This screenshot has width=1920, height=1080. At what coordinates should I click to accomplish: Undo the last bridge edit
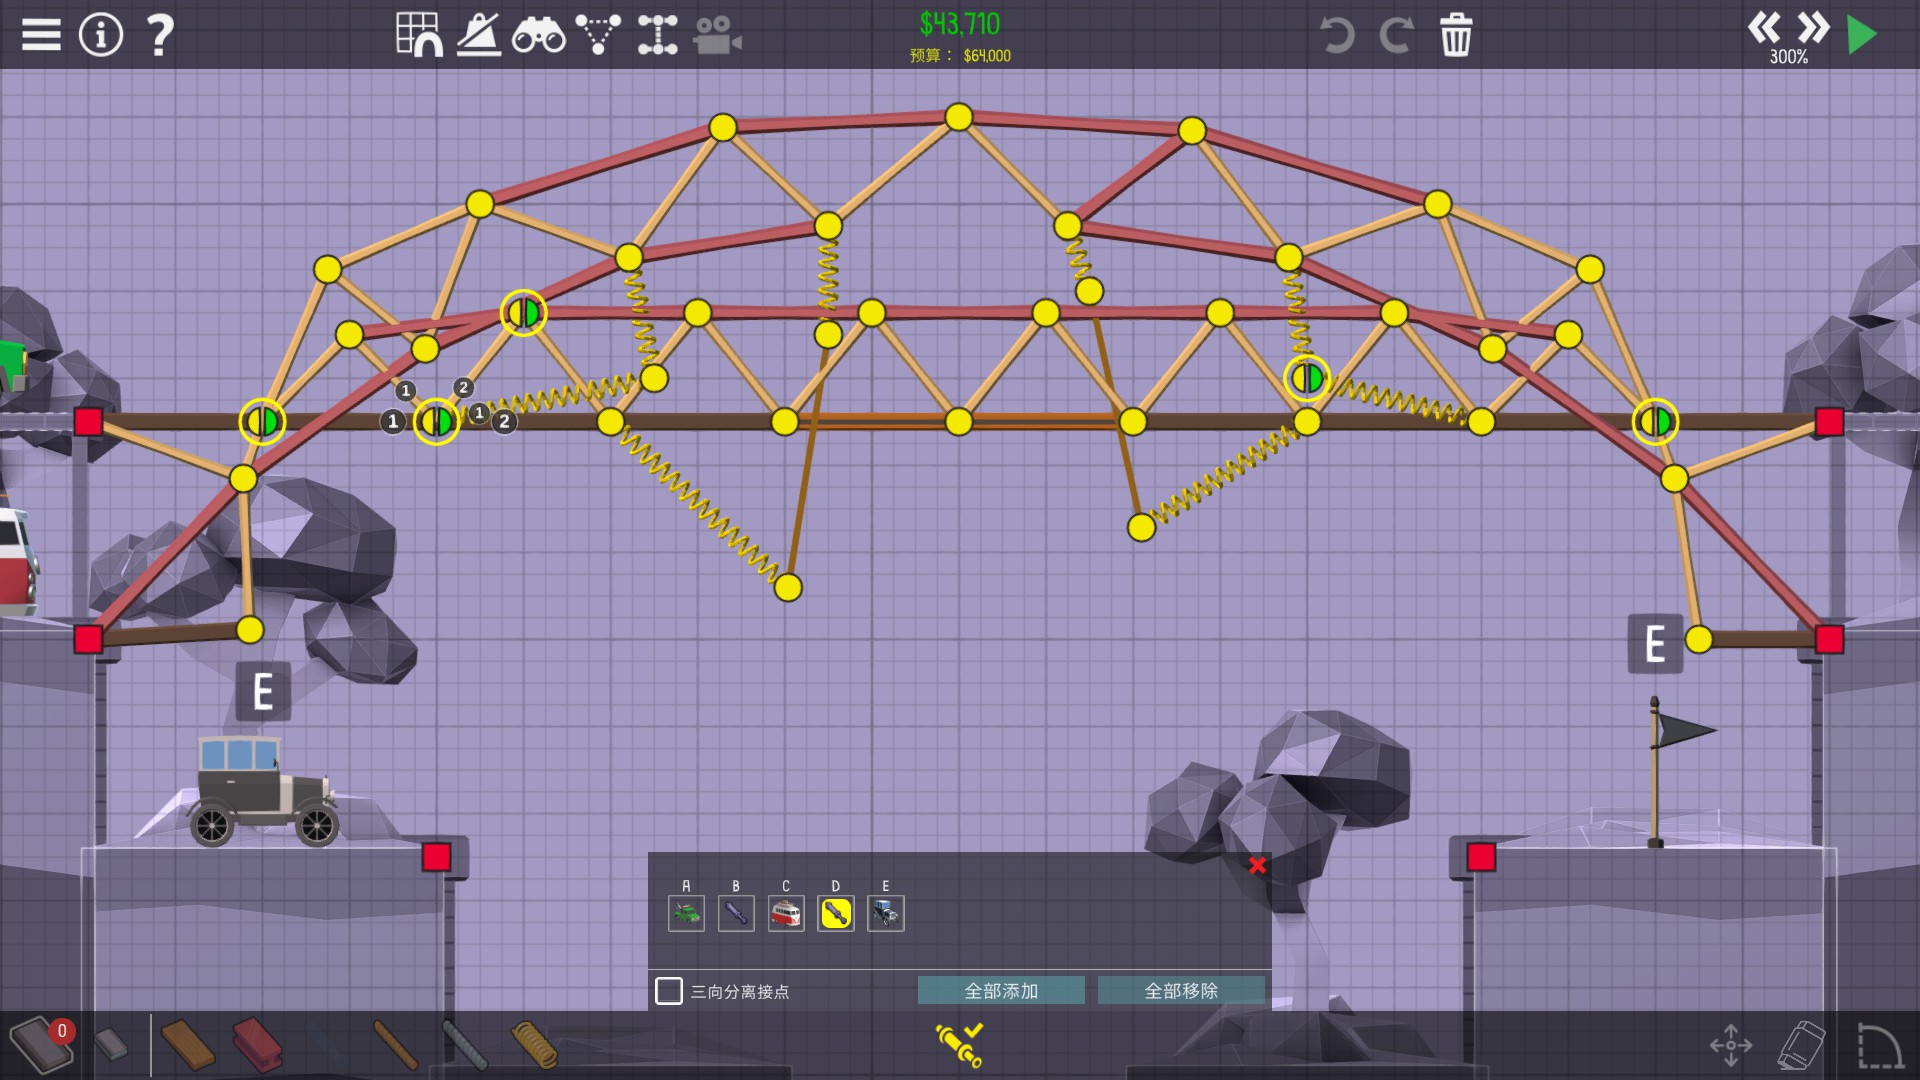pyautogui.click(x=1336, y=36)
